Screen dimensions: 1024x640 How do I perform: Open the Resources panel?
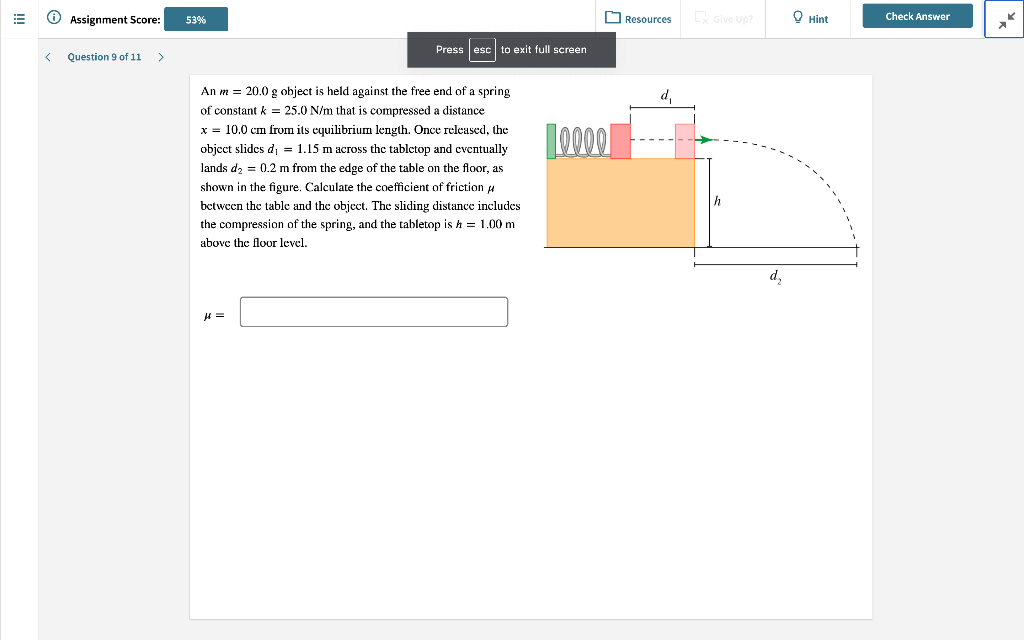coord(639,18)
